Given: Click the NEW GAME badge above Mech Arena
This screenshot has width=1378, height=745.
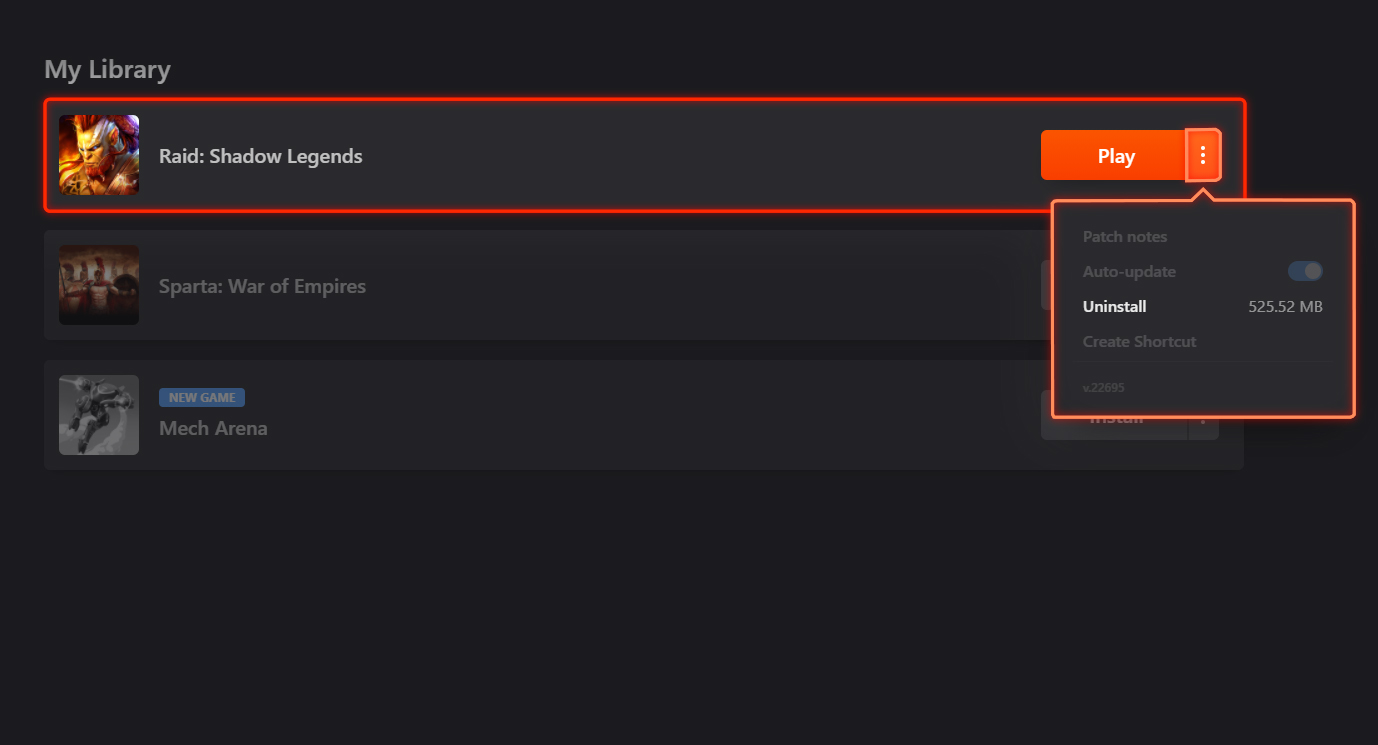Looking at the screenshot, I should tap(202, 397).
